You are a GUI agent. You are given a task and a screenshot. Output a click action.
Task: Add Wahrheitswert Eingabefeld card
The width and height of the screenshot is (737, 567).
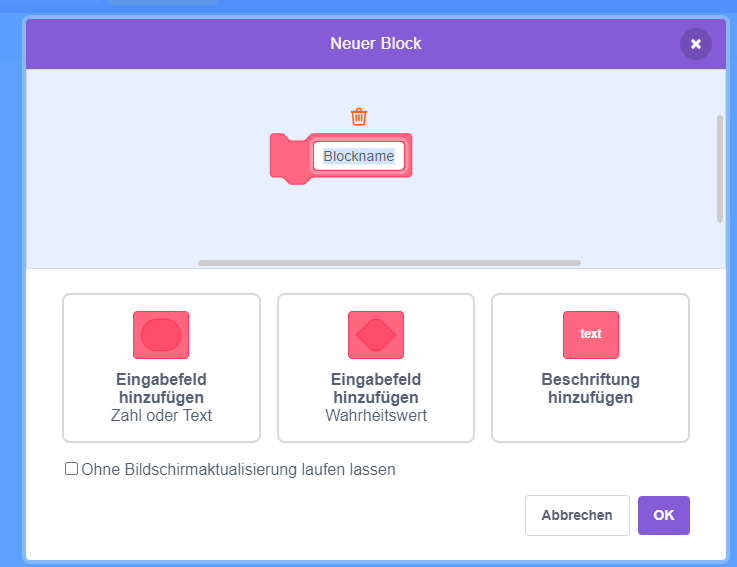click(x=376, y=368)
